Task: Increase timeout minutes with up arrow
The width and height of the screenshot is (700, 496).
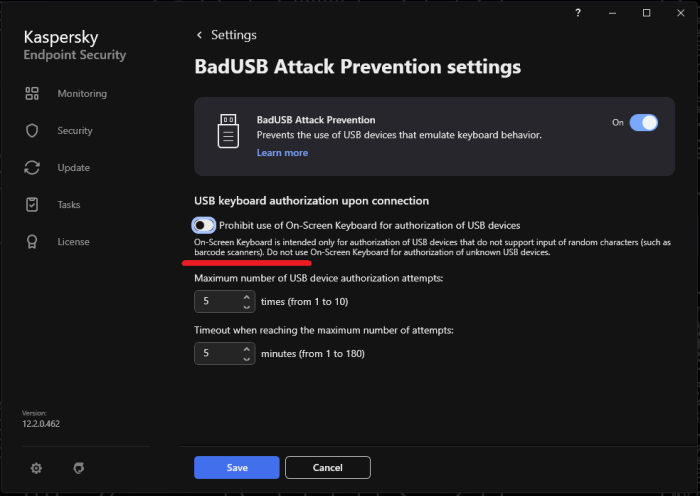Action: coord(246,349)
